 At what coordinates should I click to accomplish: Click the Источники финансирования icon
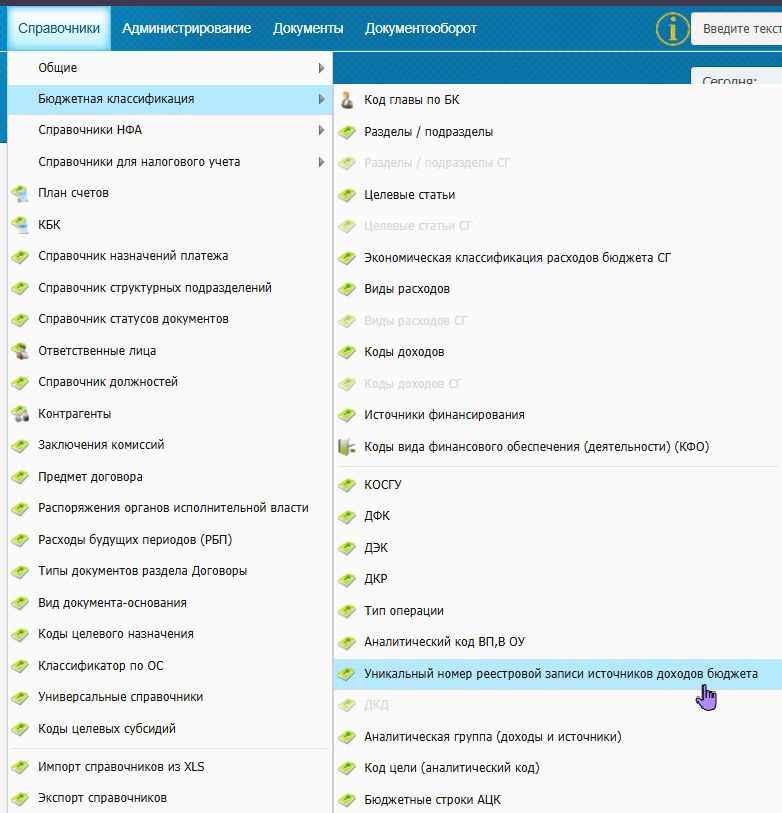(347, 415)
